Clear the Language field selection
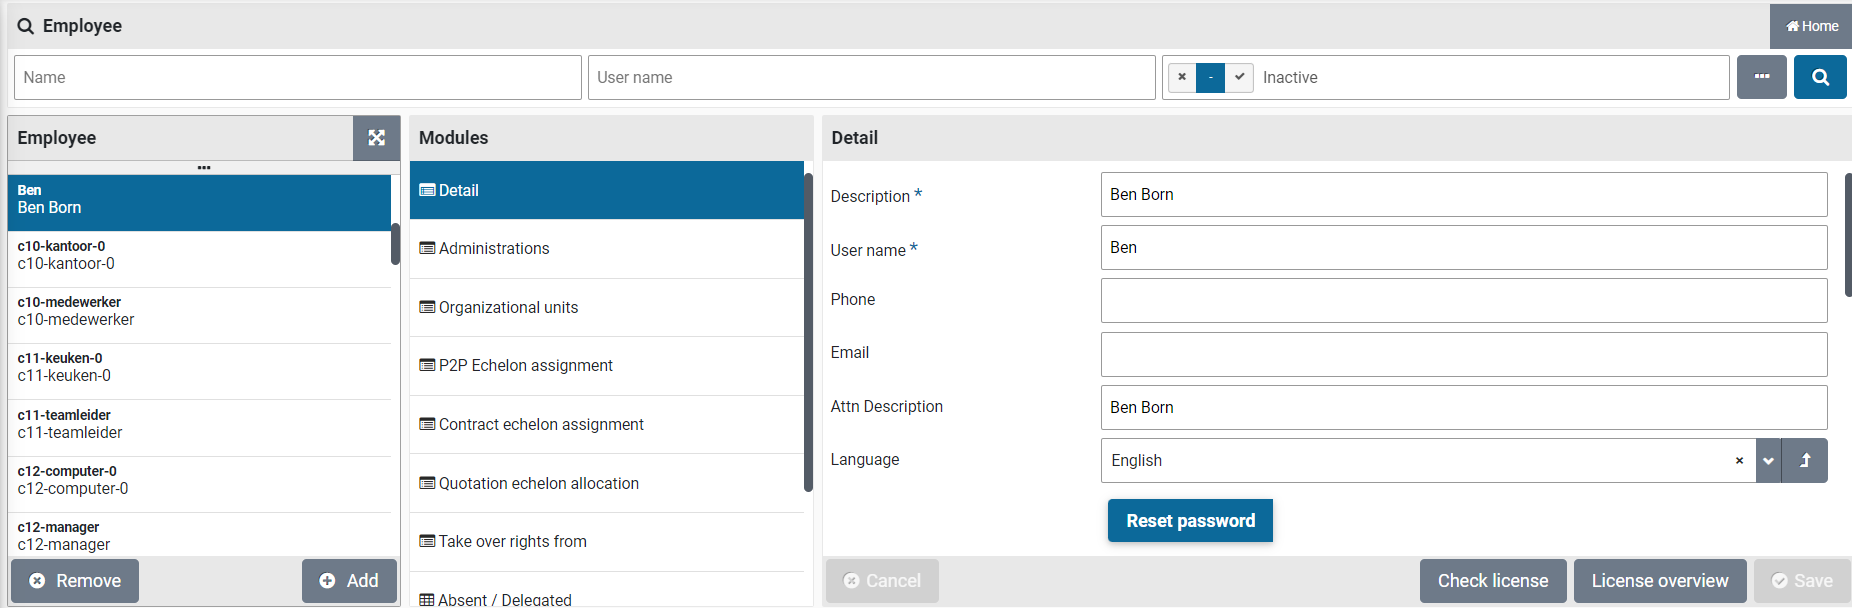The image size is (1852, 608). coord(1739,461)
